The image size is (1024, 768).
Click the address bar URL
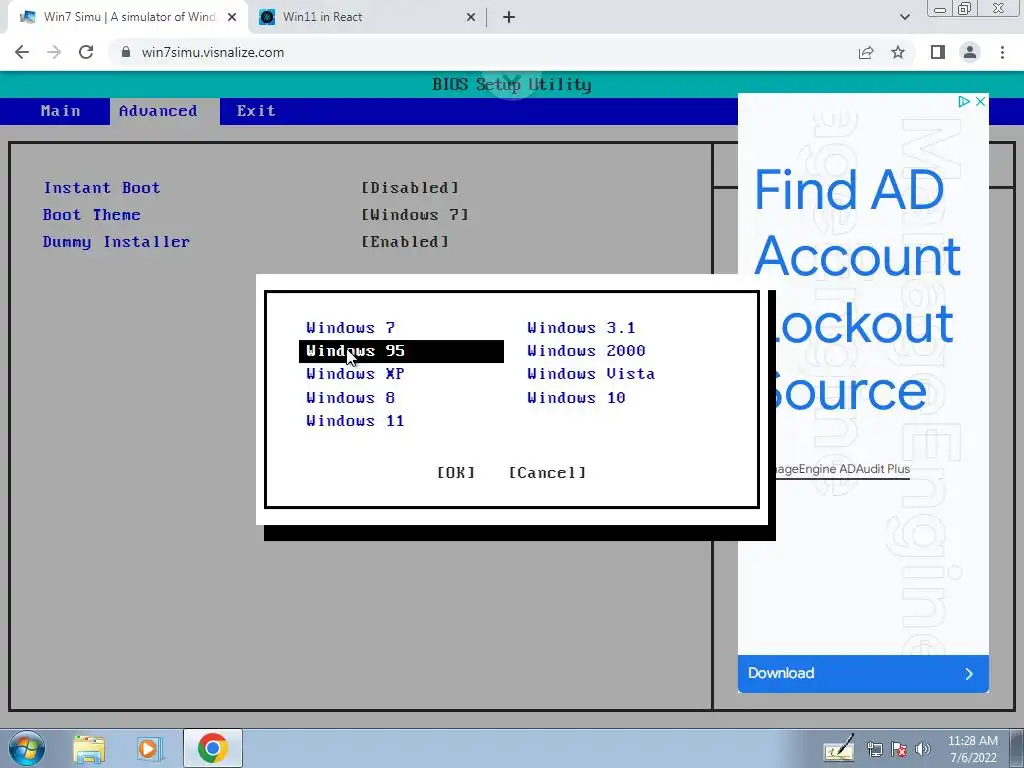tap(213, 52)
